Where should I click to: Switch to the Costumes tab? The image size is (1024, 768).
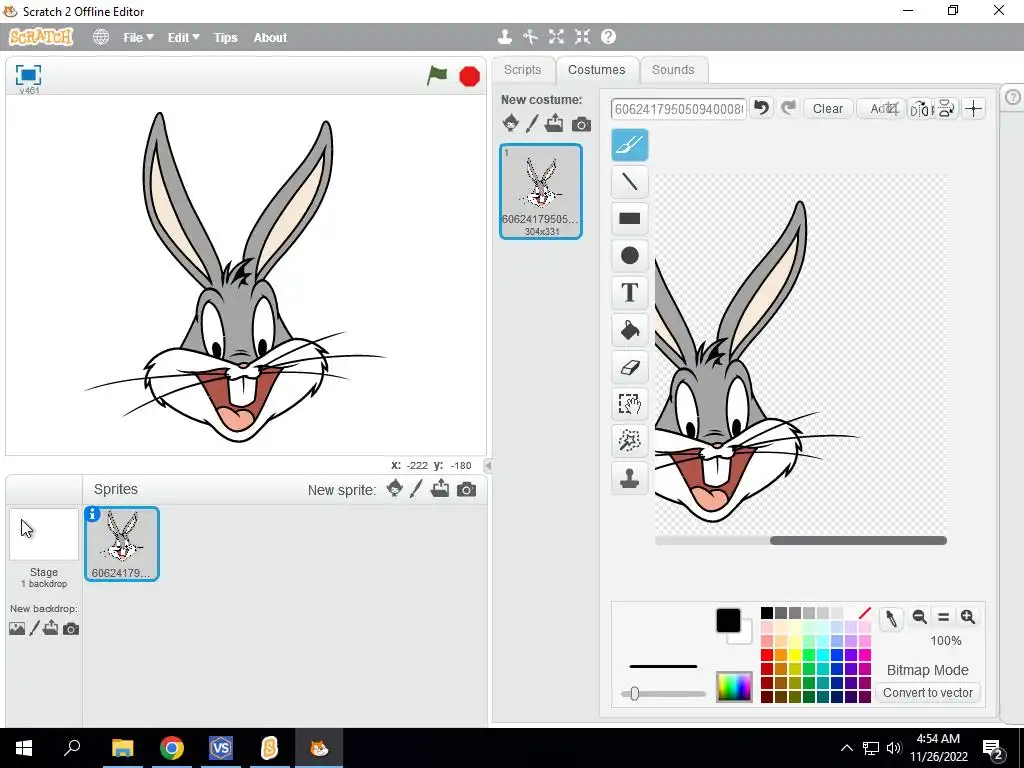coord(596,70)
